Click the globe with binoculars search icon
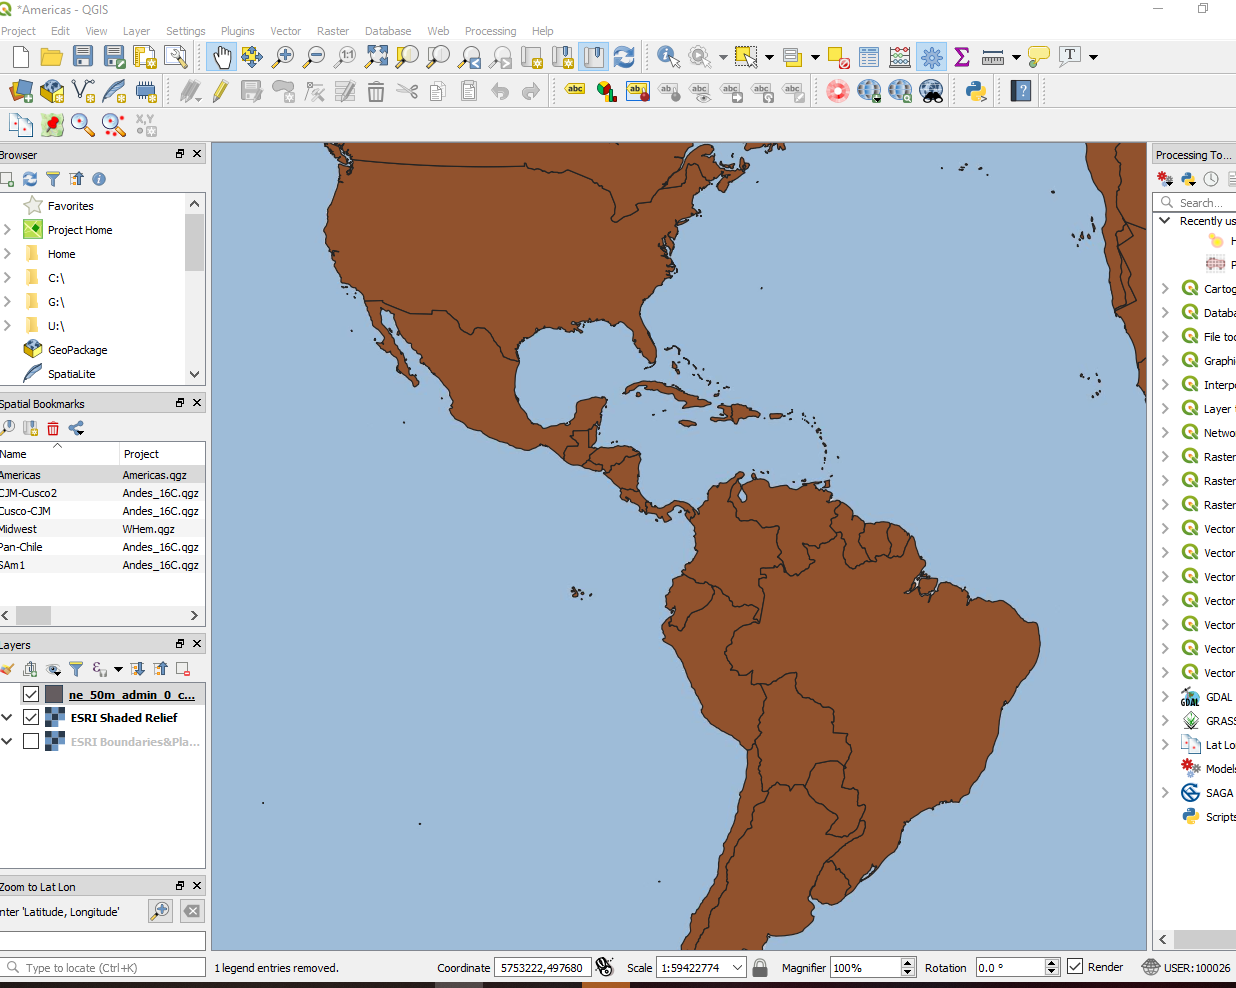 [931, 92]
